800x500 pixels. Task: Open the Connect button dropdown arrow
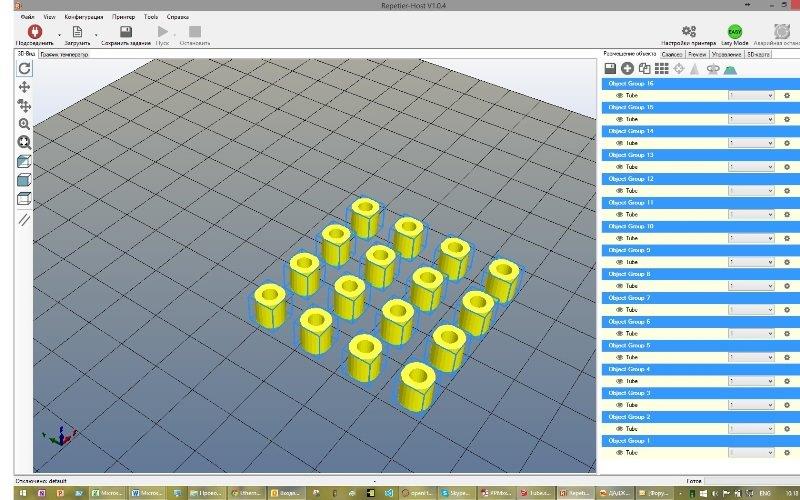59,35
